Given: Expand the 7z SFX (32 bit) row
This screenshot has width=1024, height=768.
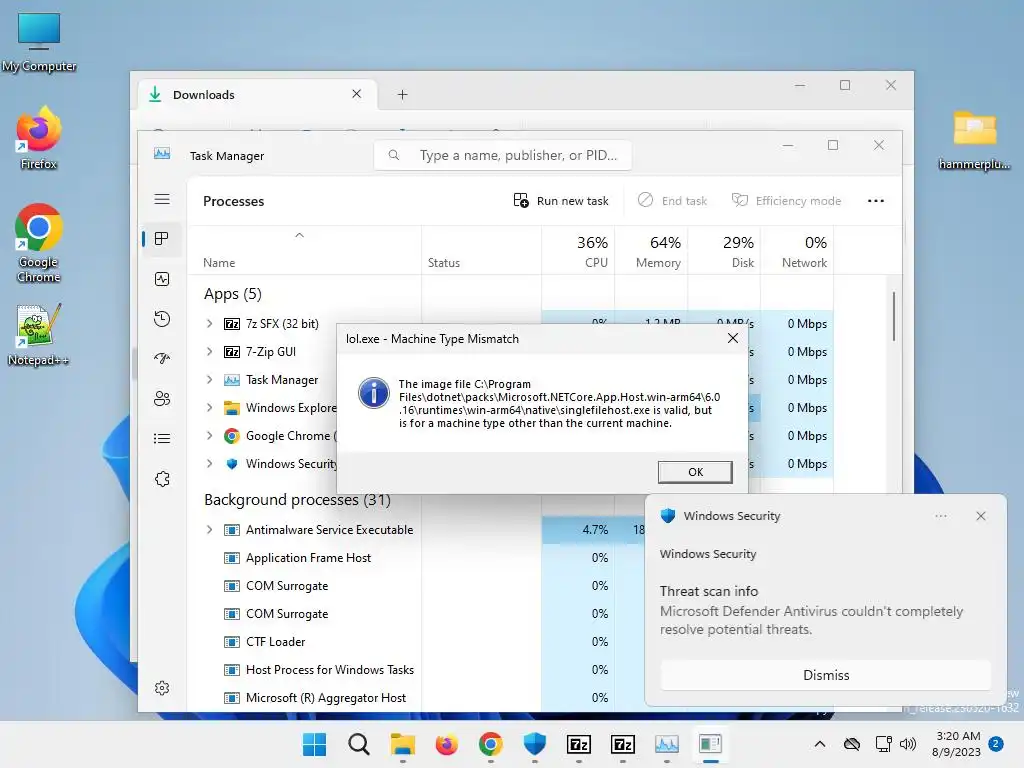Looking at the screenshot, I should tap(209, 323).
